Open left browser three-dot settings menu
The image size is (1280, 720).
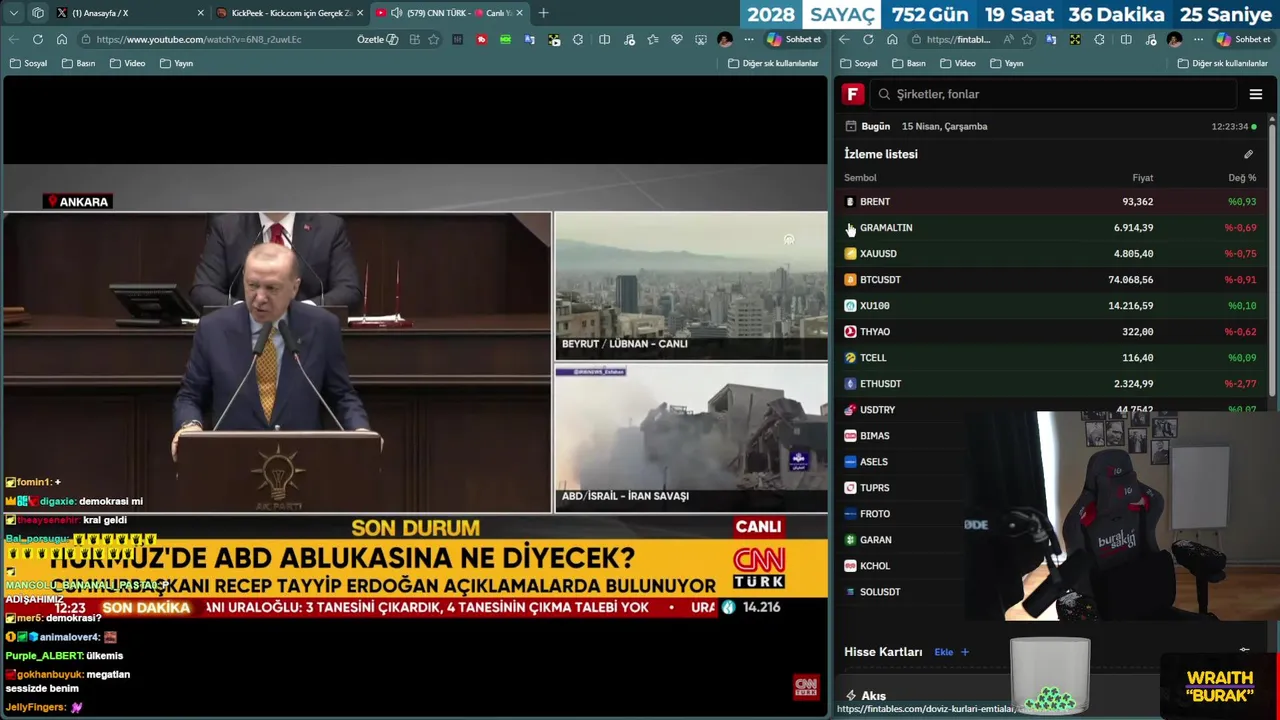coord(748,39)
